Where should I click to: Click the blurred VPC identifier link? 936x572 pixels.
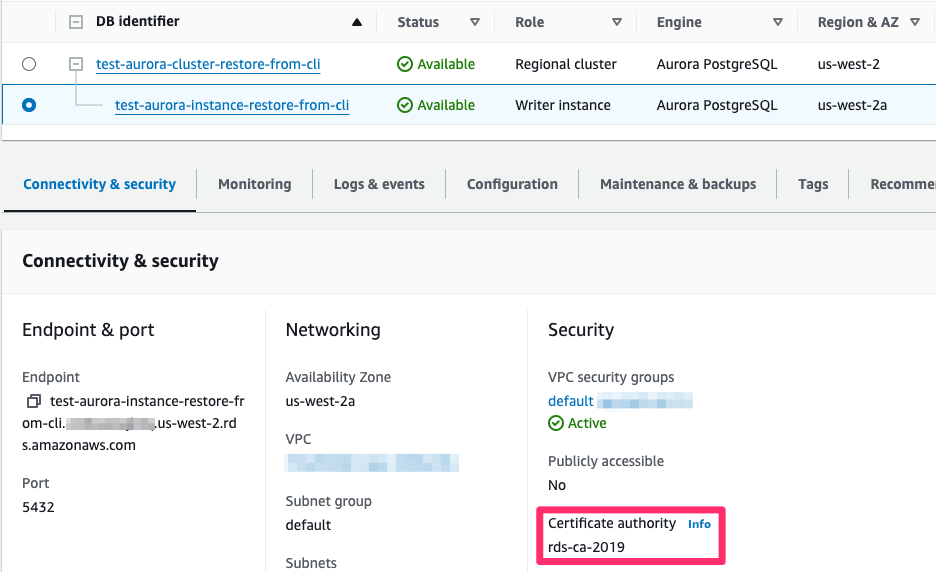(x=372, y=463)
